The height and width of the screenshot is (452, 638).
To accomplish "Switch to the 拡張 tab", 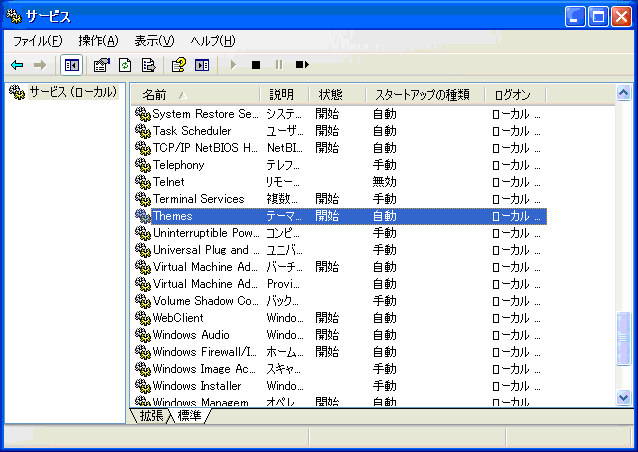I will 151,415.
